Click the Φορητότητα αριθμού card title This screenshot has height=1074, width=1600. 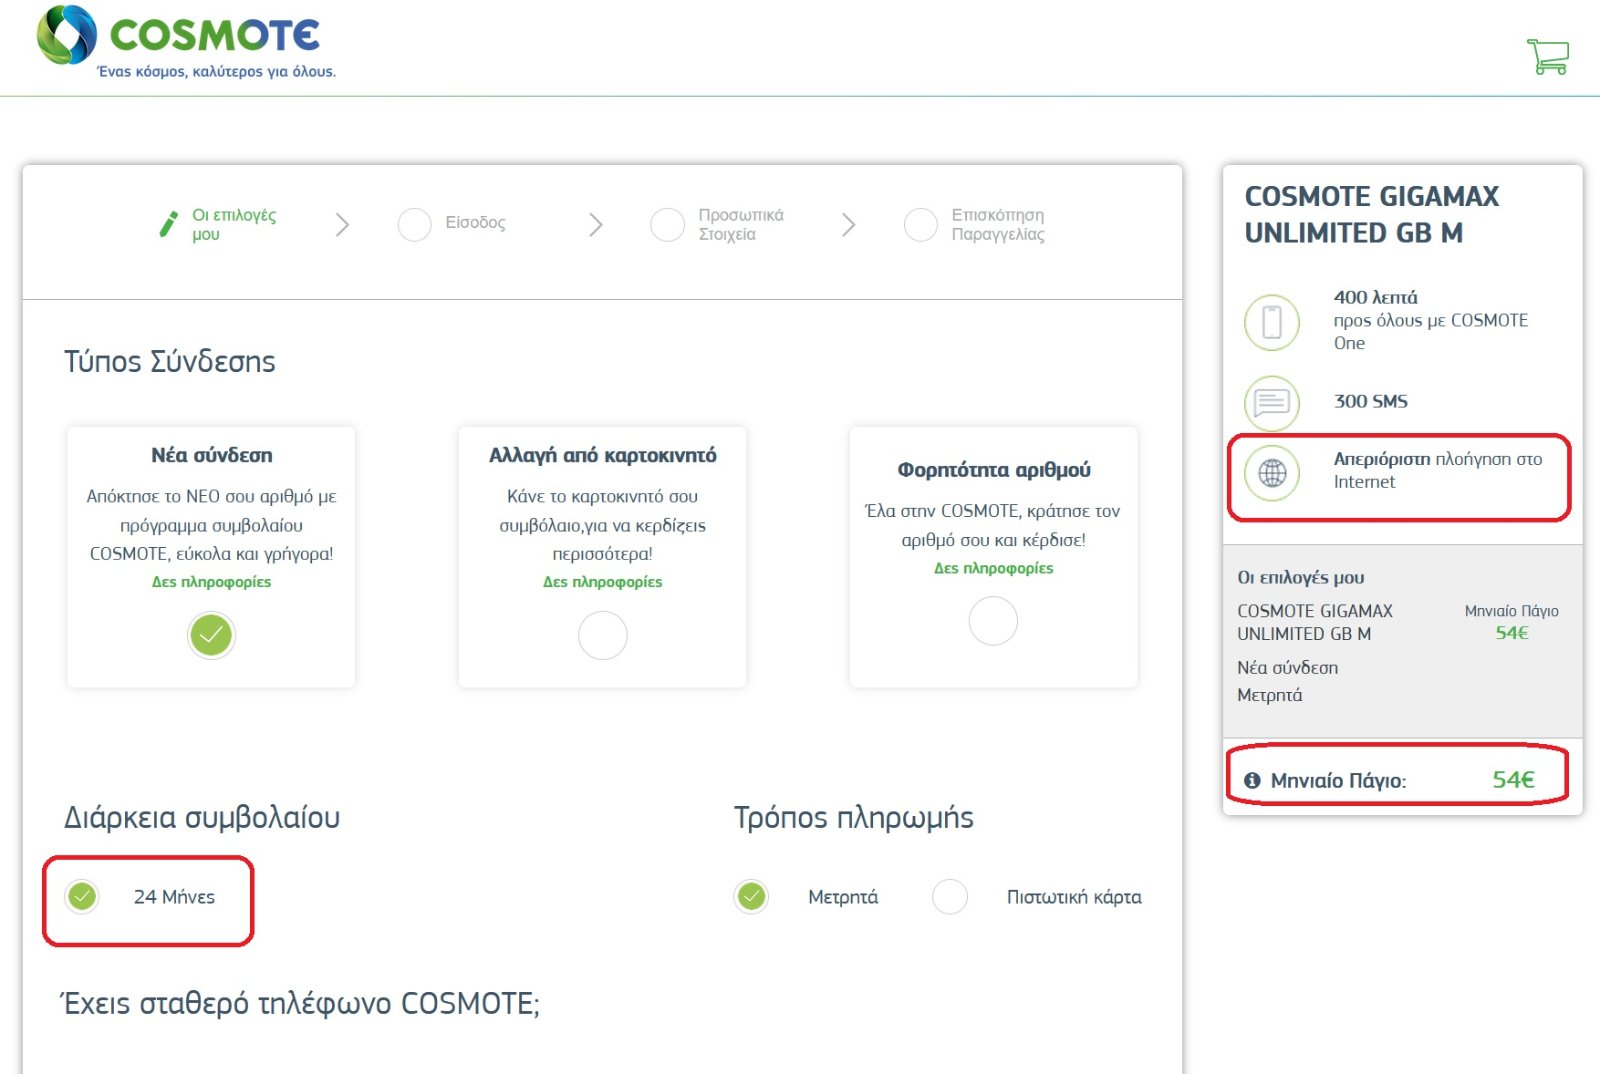(x=993, y=470)
